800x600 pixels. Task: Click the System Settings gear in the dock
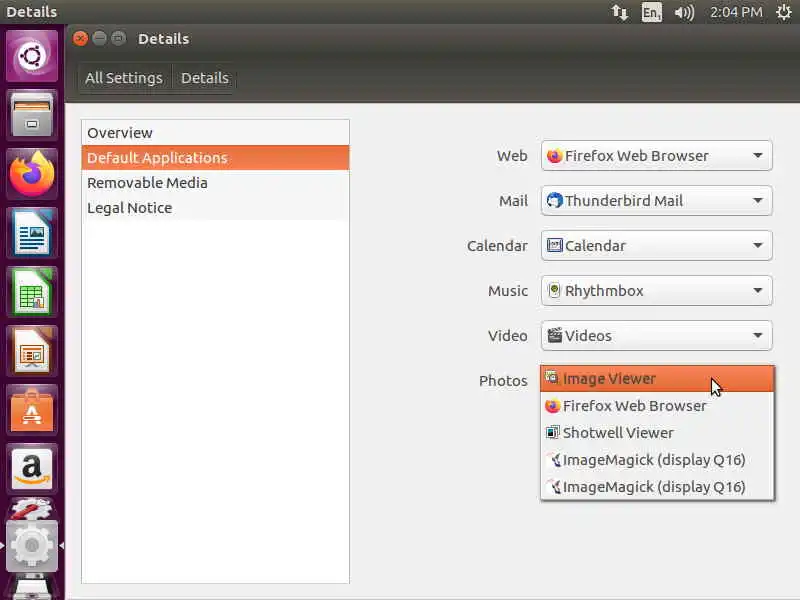click(32, 545)
